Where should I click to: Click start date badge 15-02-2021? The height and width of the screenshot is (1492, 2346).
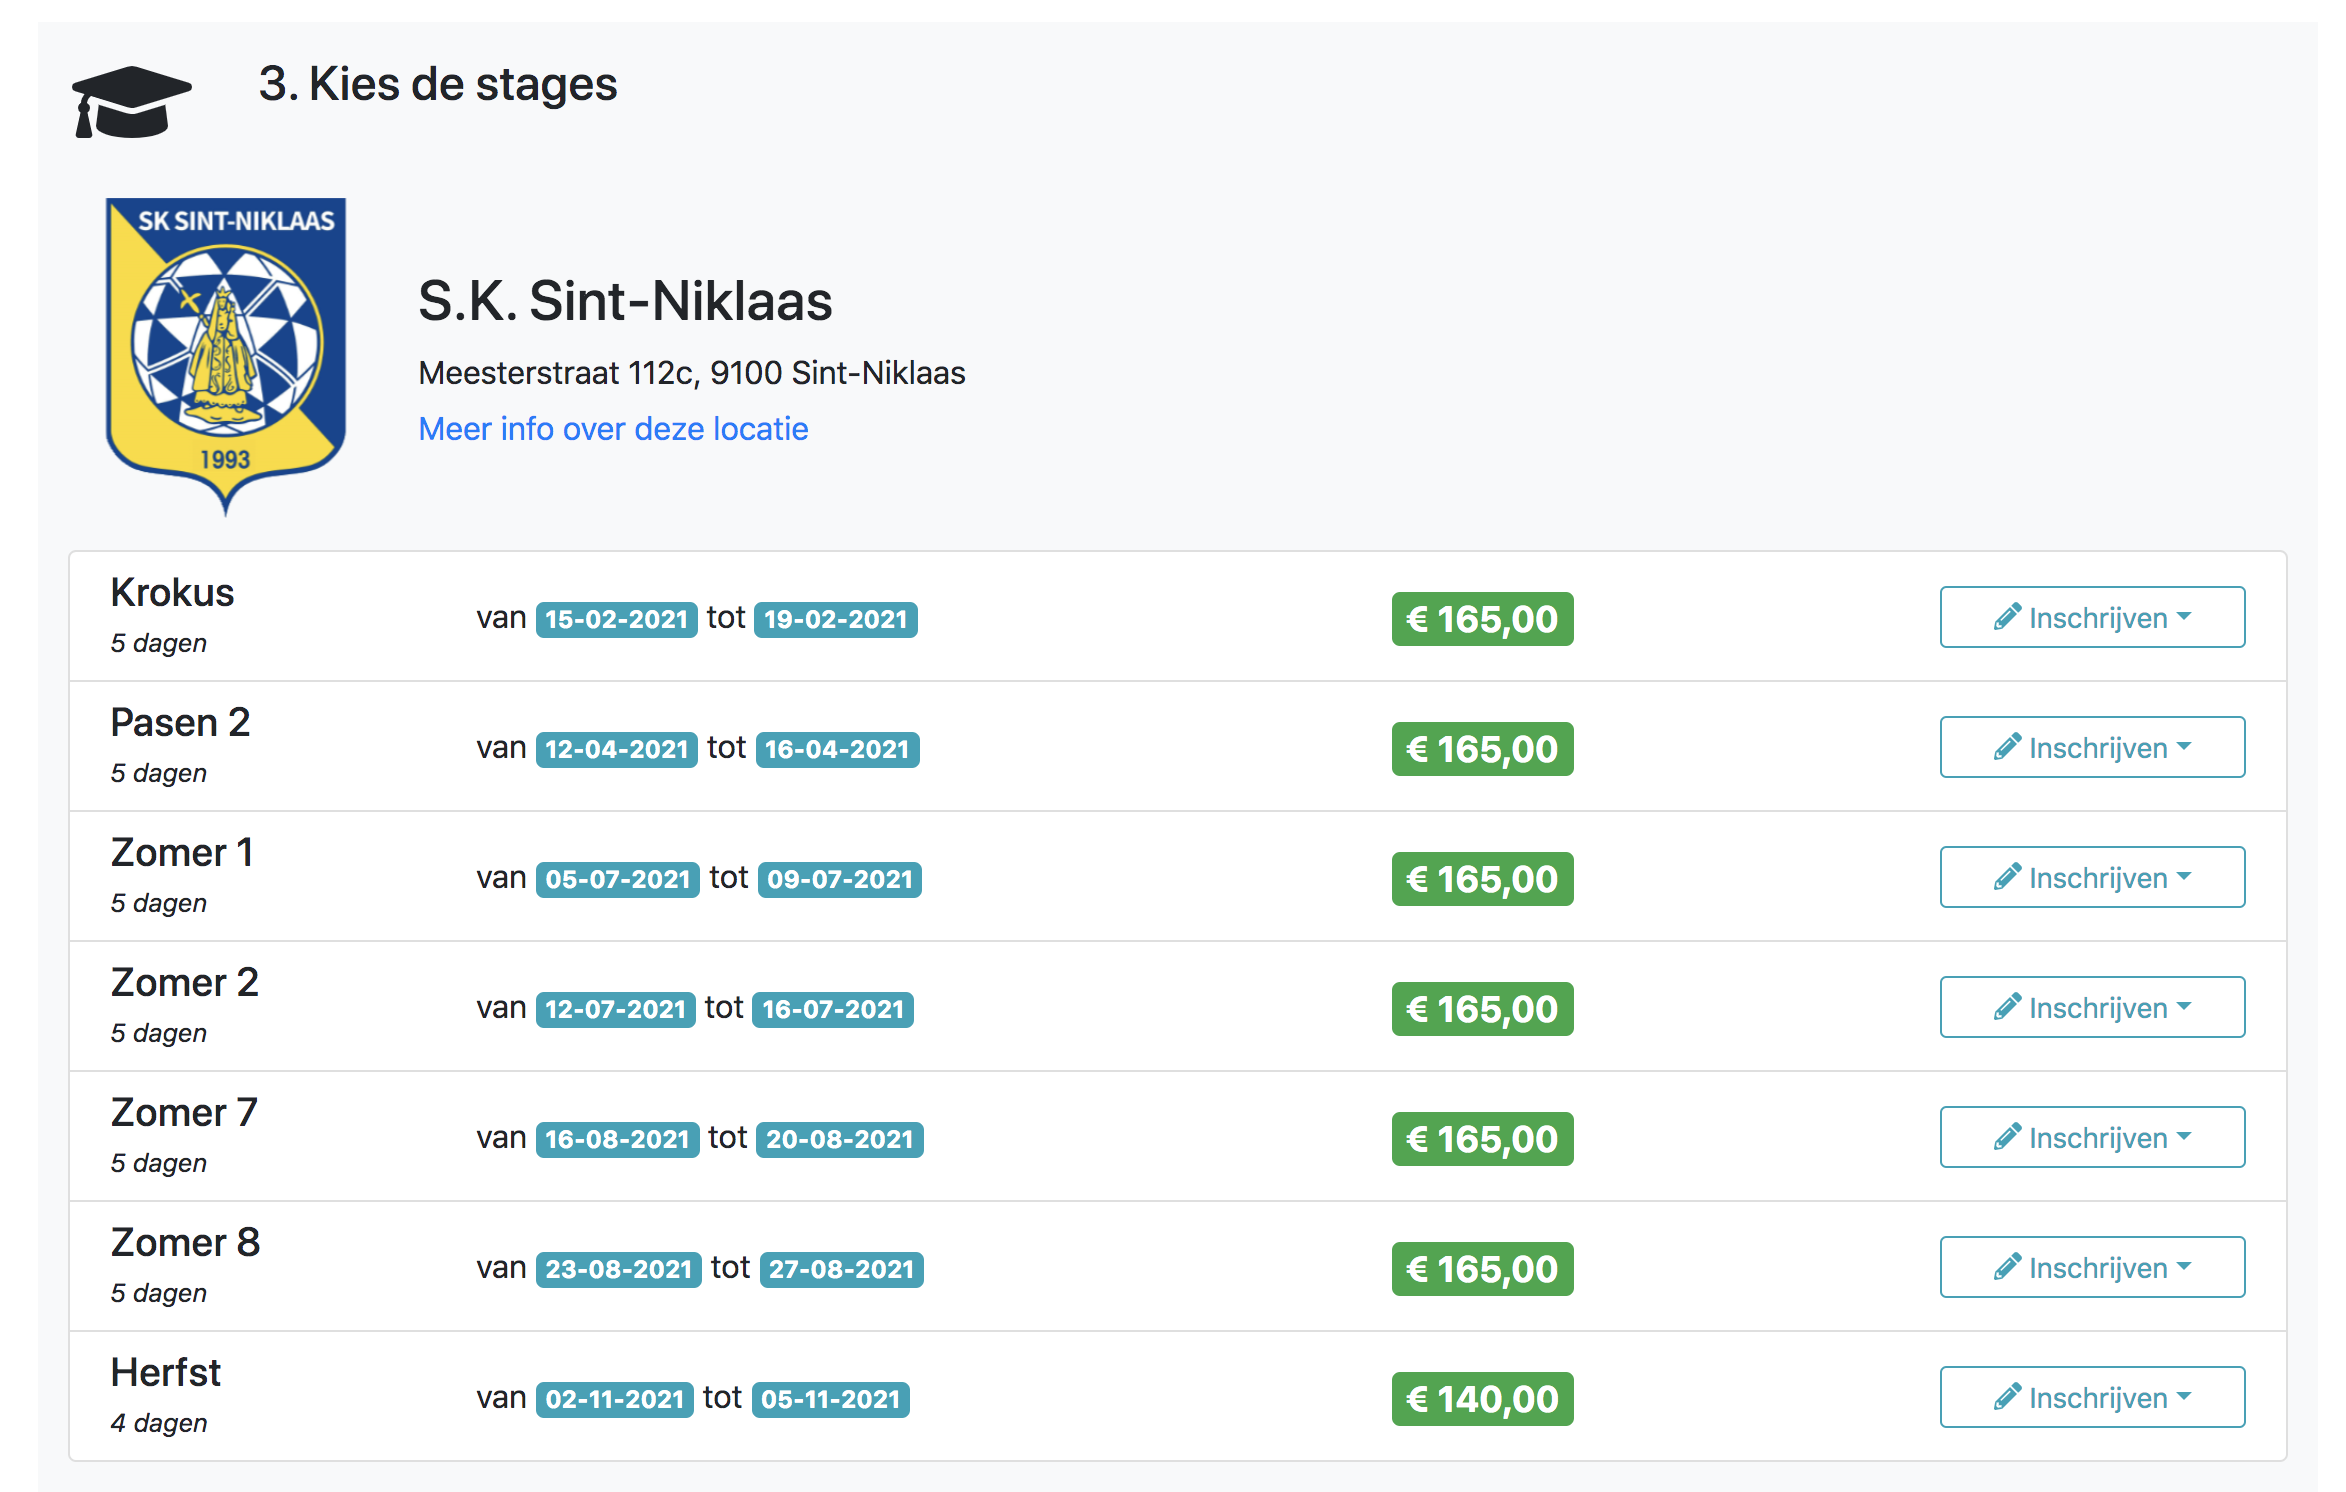(x=616, y=619)
